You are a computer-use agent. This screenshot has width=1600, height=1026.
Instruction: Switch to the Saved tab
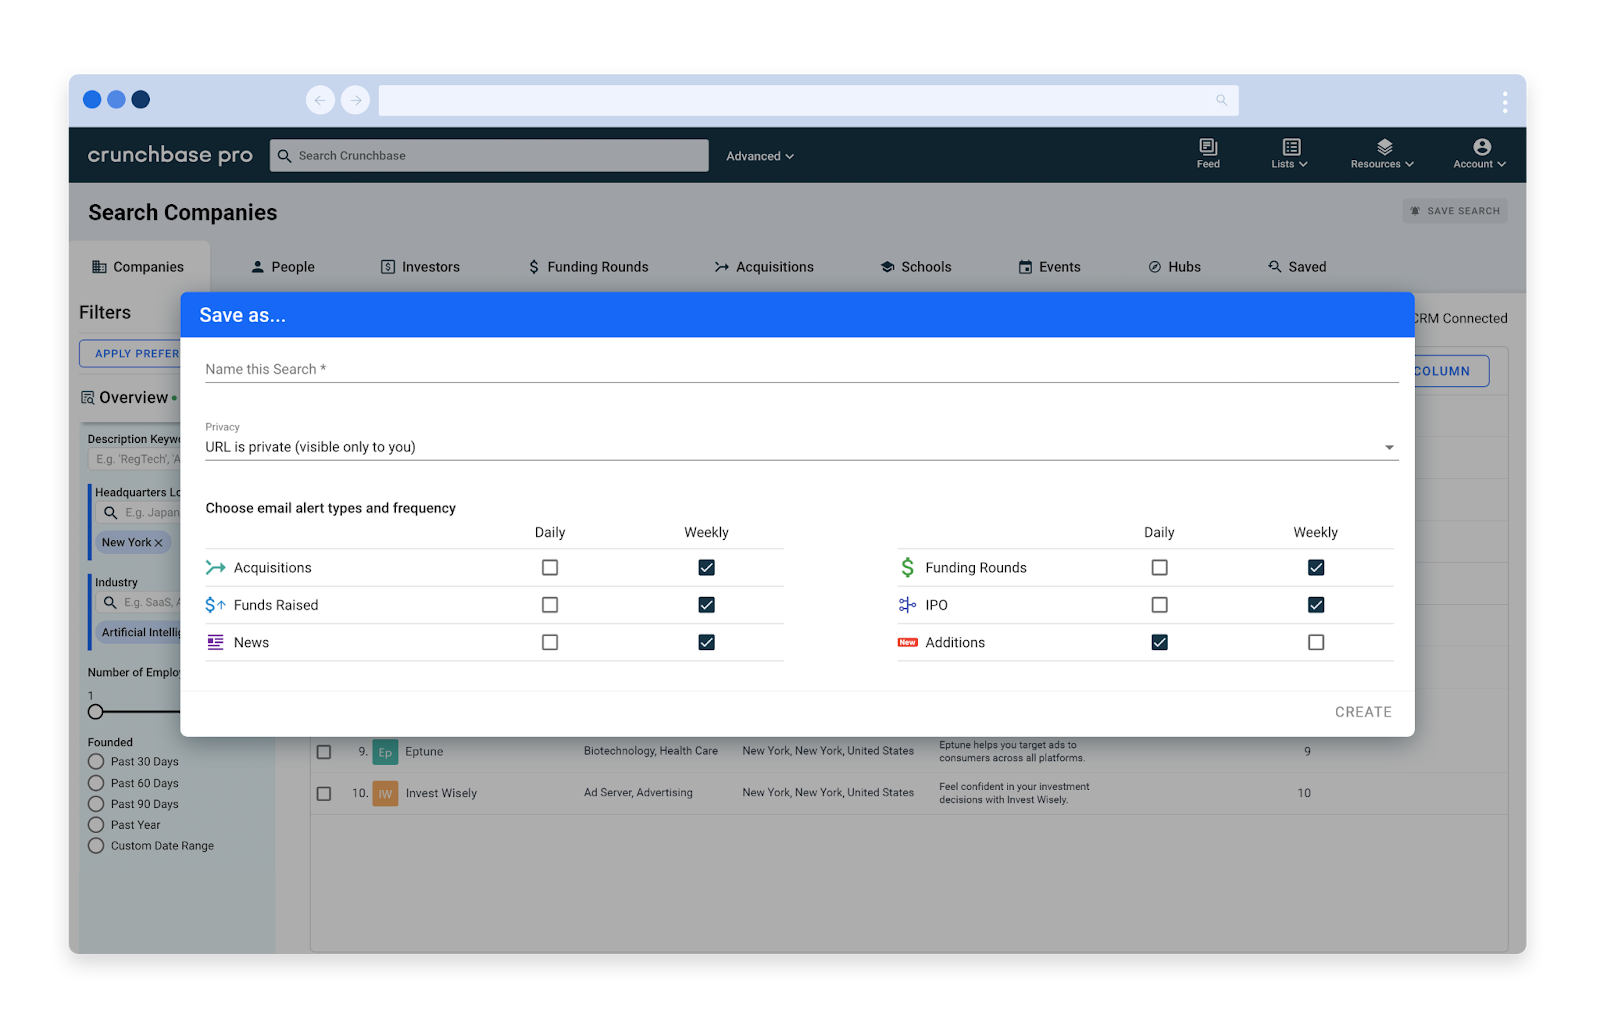click(x=1297, y=267)
